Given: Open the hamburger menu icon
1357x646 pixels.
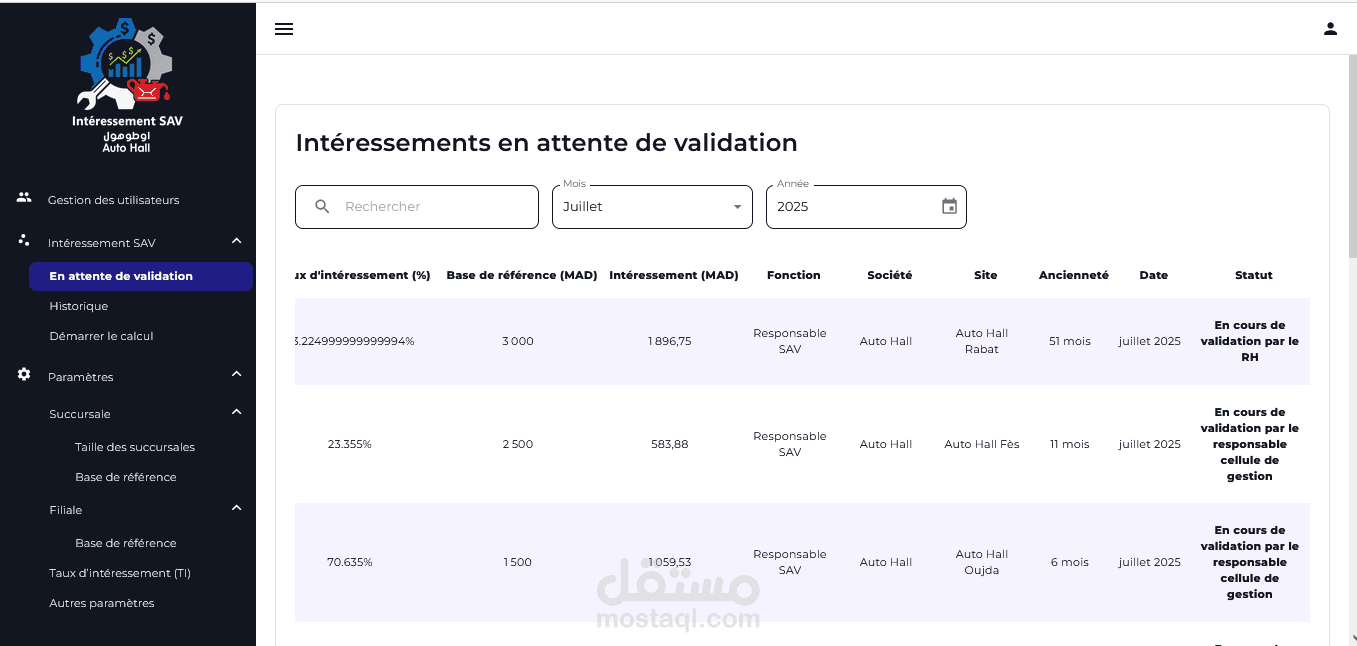Looking at the screenshot, I should pos(284,28).
